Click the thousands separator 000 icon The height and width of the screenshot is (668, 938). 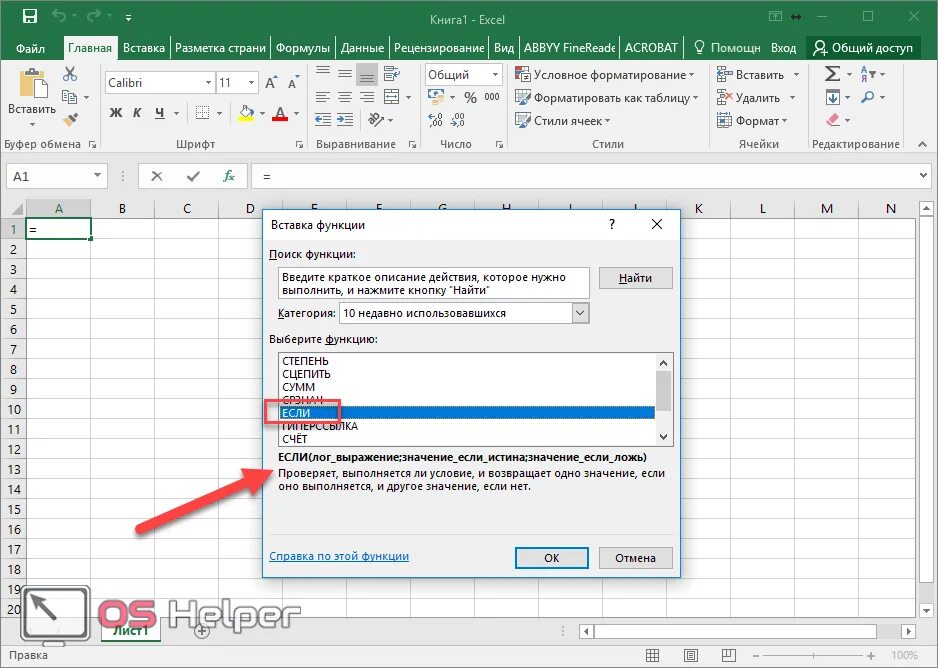click(x=492, y=97)
